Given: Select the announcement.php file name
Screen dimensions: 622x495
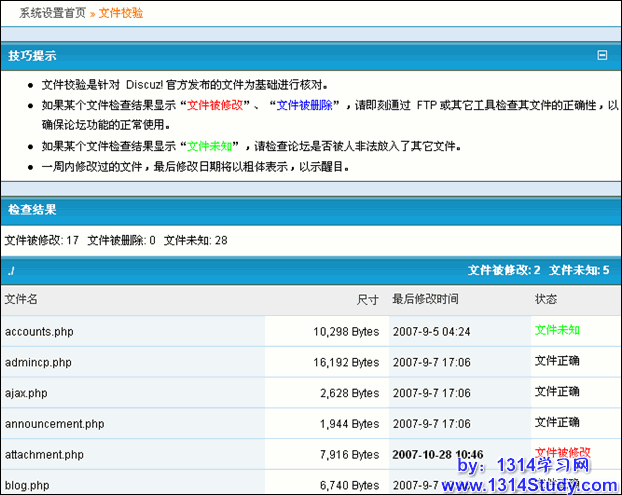Looking at the screenshot, I should [x=54, y=424].
